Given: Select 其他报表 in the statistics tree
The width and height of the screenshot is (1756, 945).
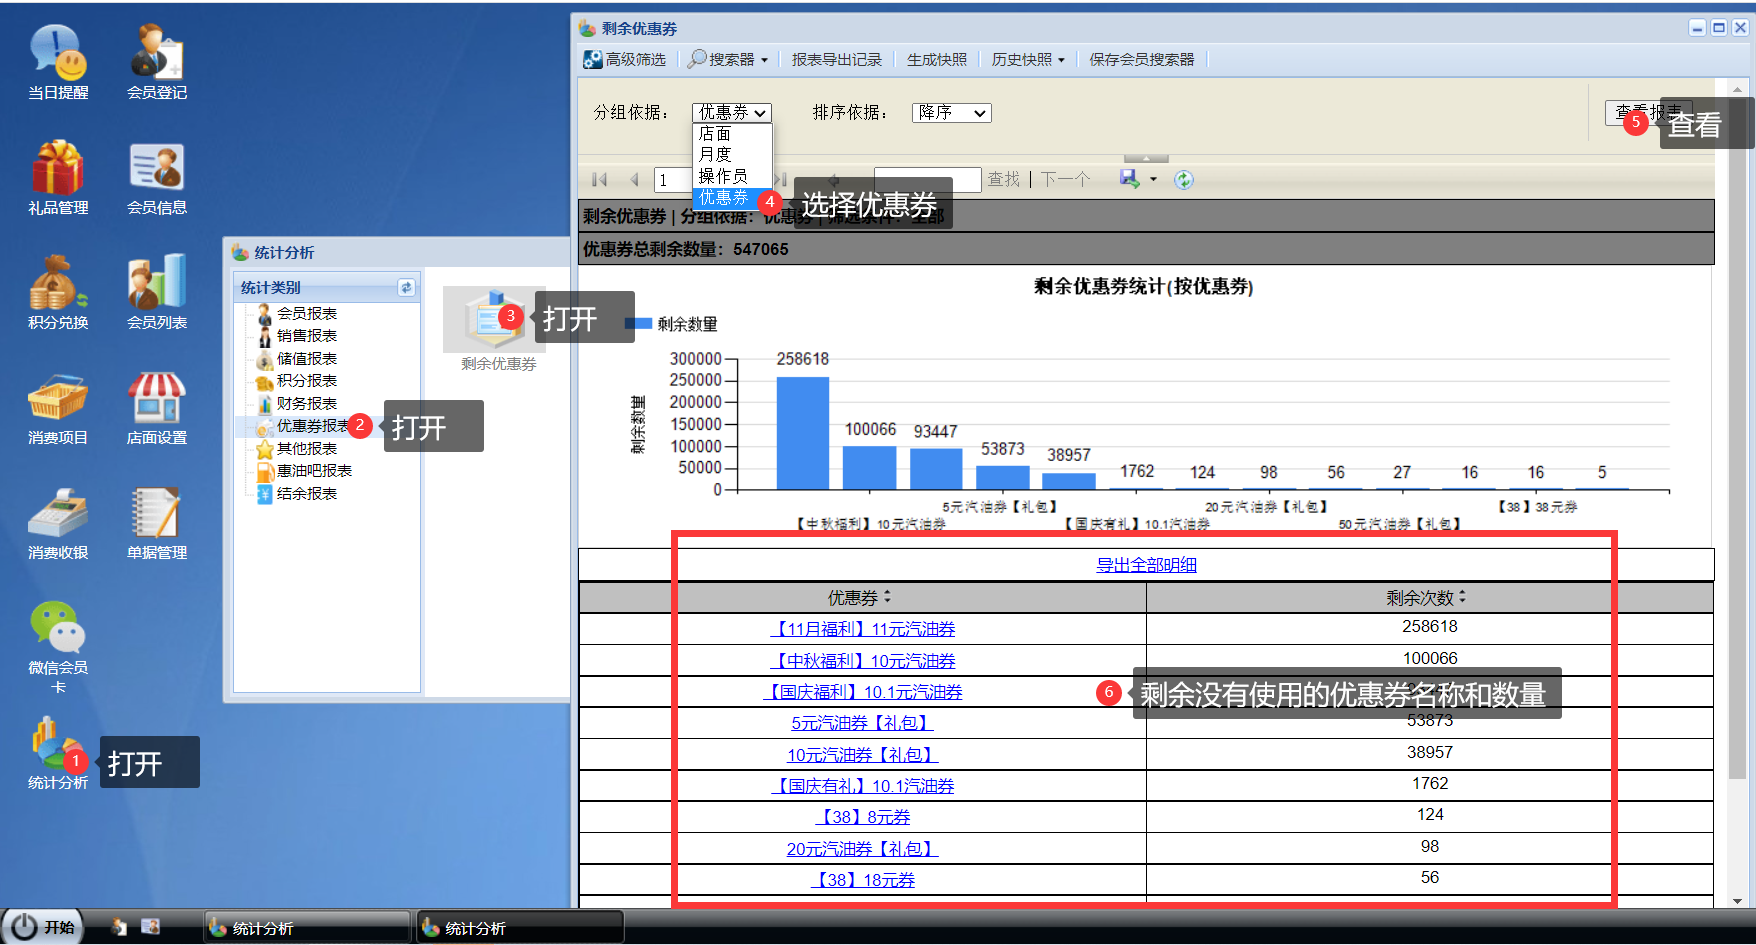Looking at the screenshot, I should pos(306,449).
